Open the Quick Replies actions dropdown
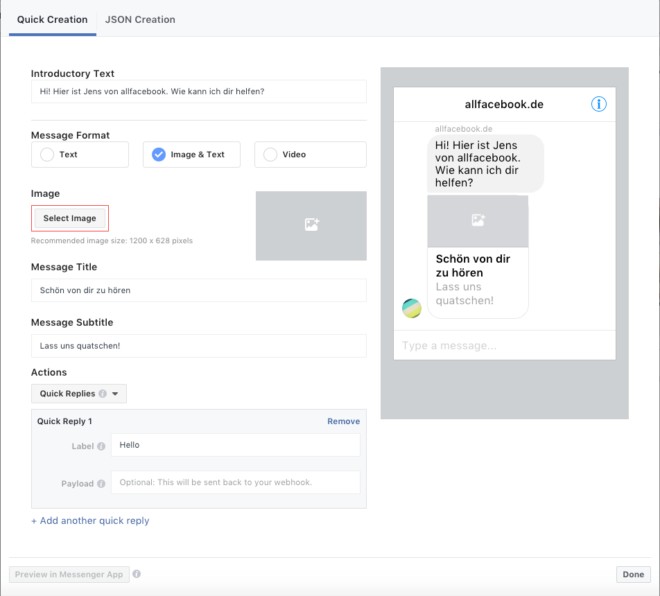This screenshot has width=660, height=596. [x=79, y=394]
